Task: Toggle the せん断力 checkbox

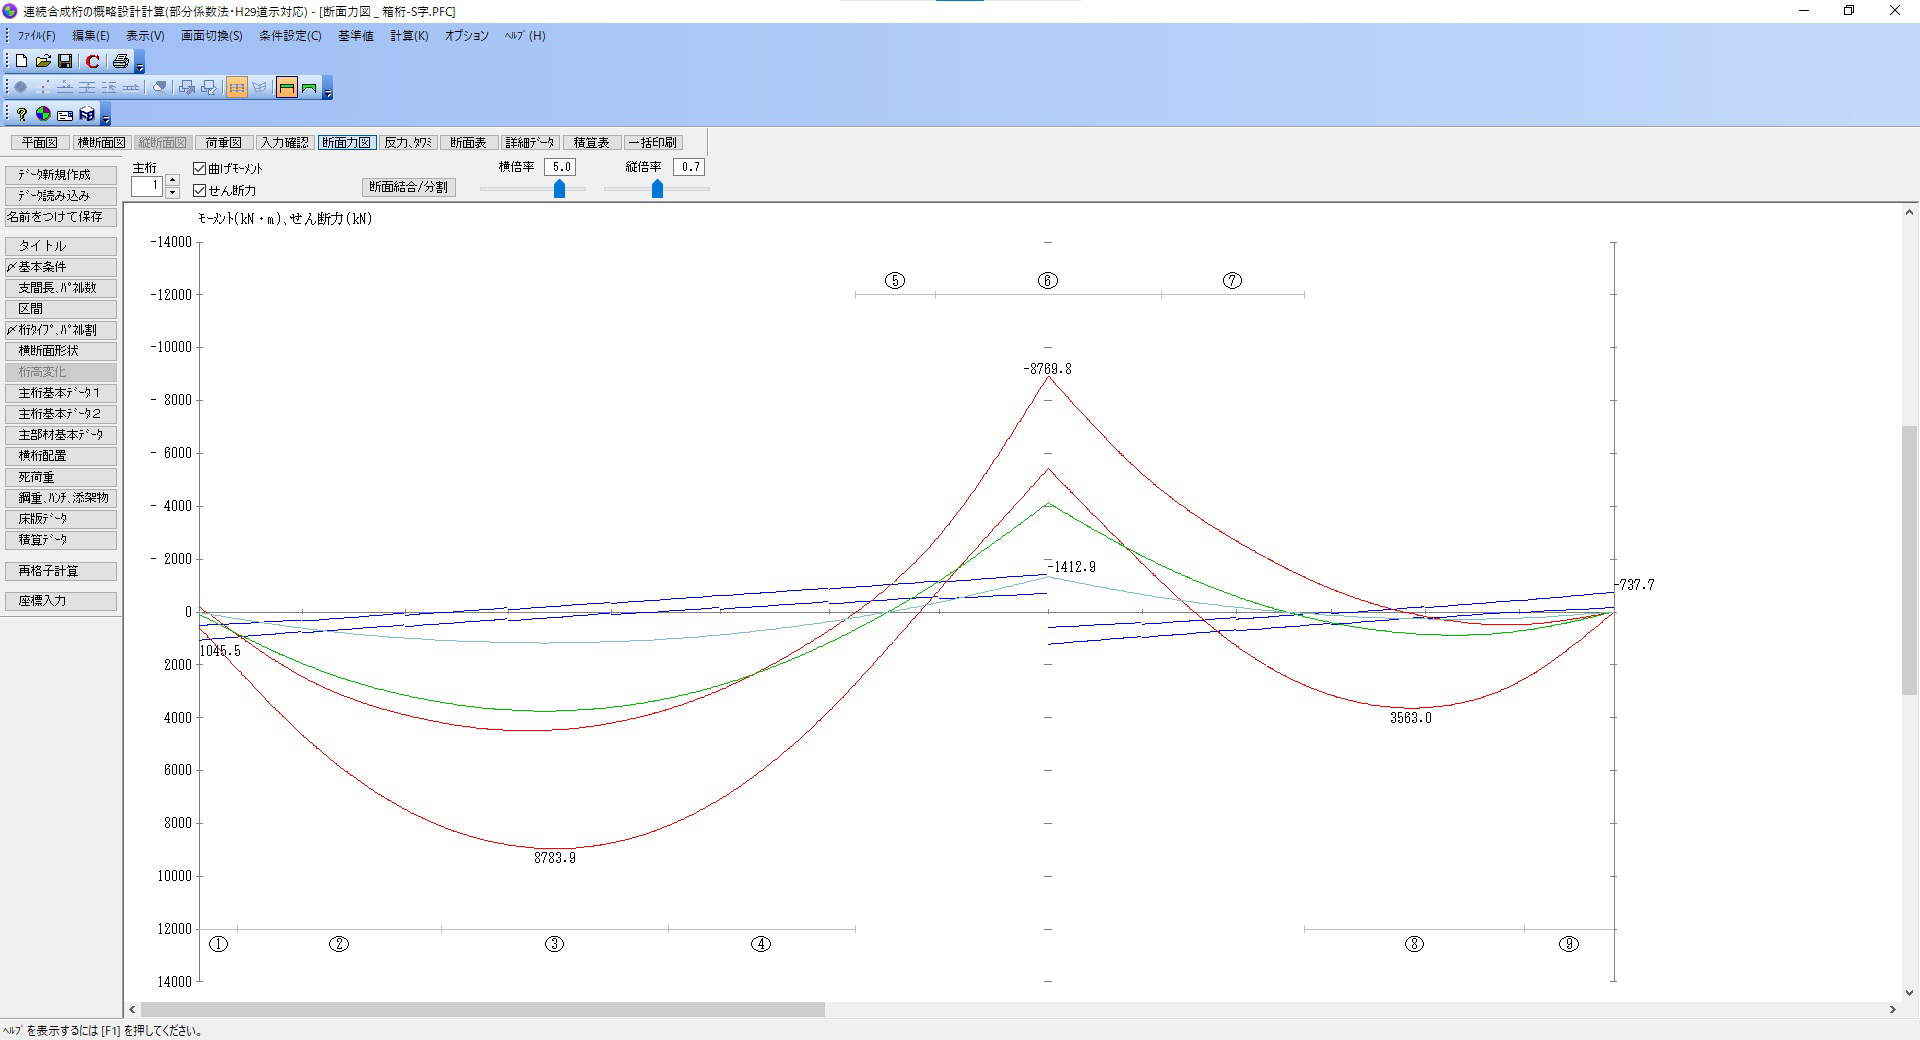Action: click(x=199, y=190)
